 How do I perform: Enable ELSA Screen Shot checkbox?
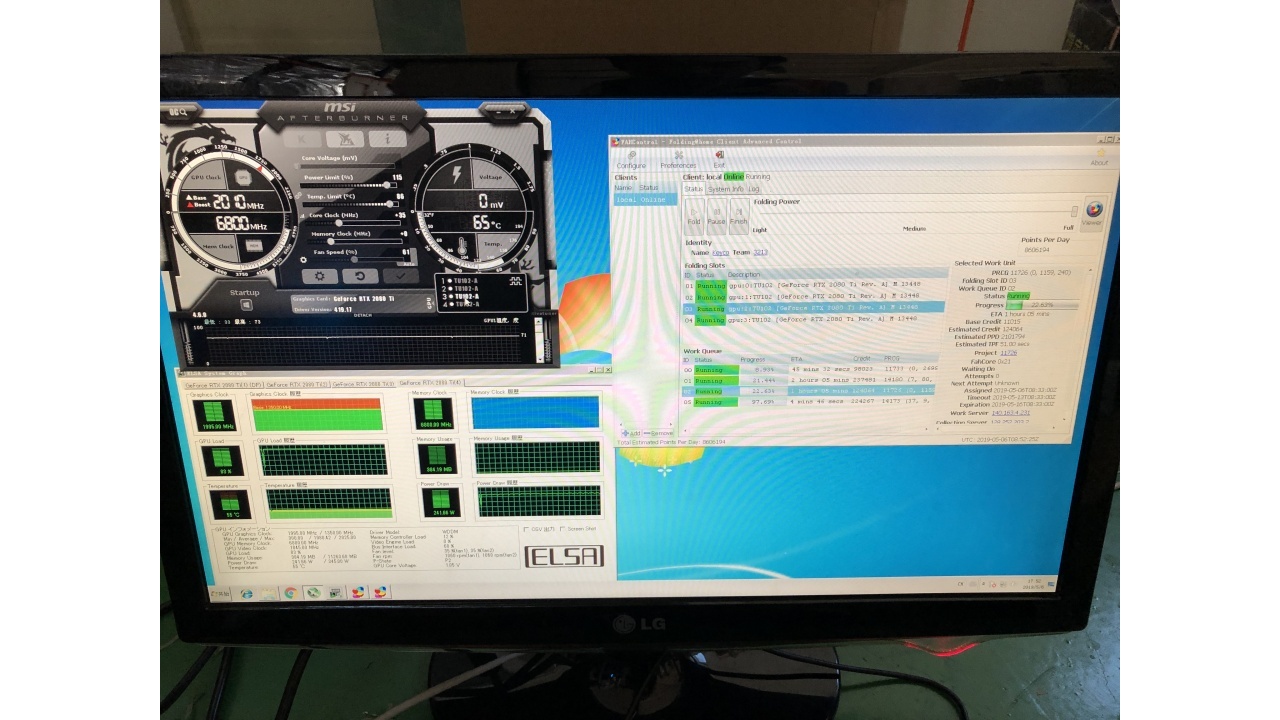564,529
